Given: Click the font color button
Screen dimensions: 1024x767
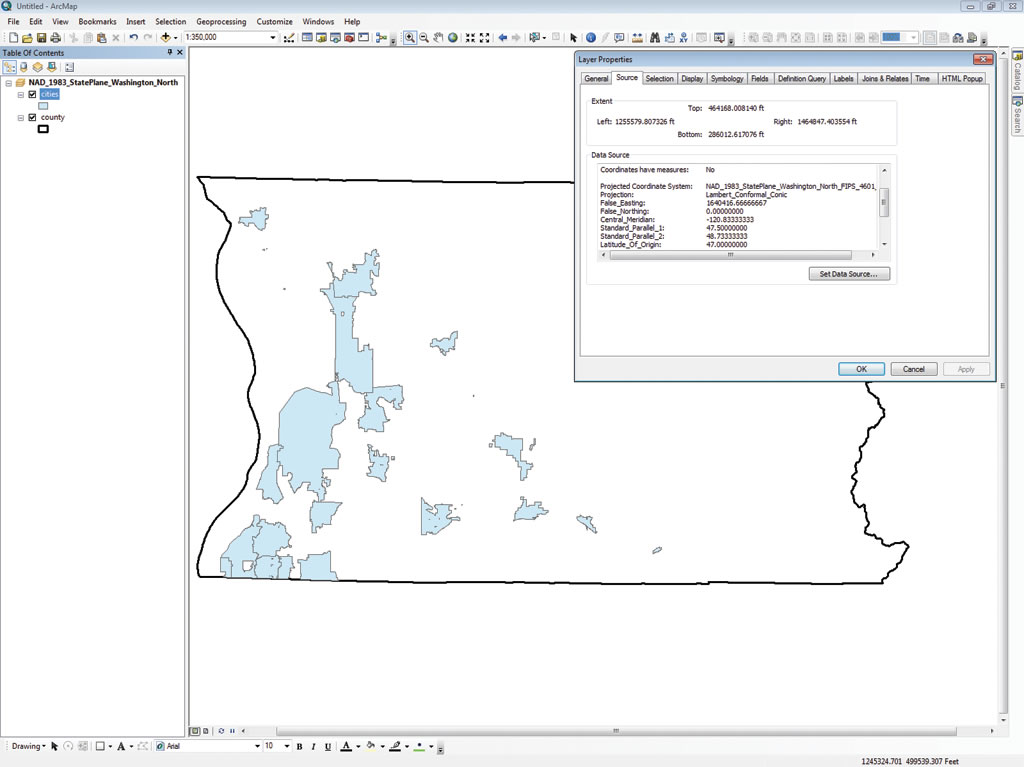Looking at the screenshot, I should [346, 746].
